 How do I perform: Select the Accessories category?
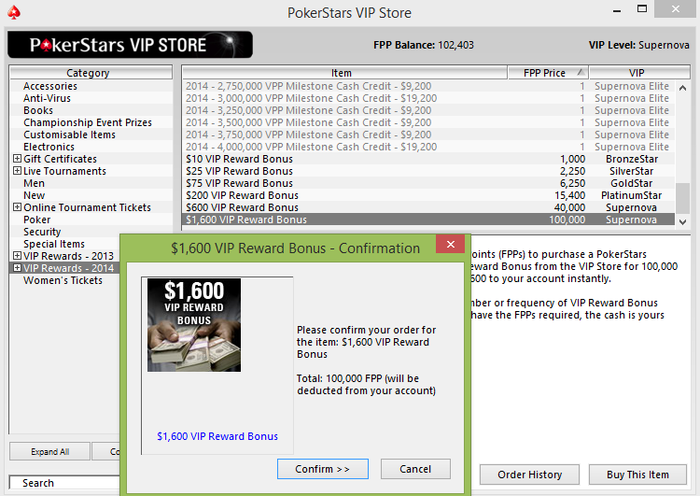pos(50,86)
